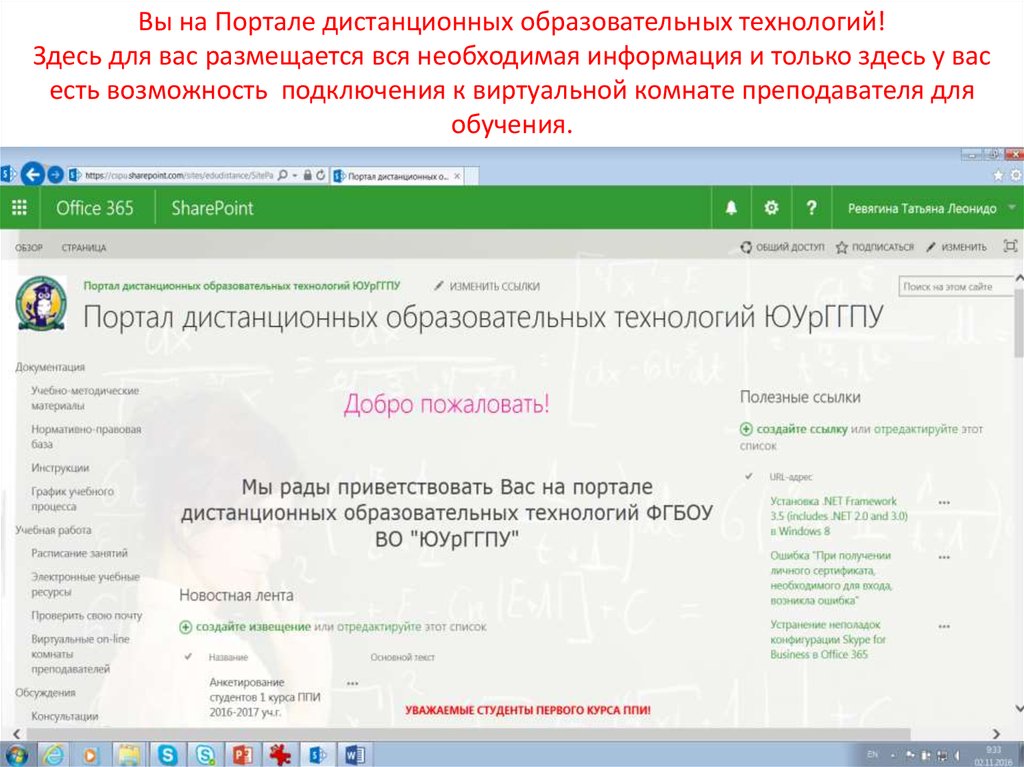
Task: Click the Поиск на этом сайте search field
Action: [x=957, y=286]
